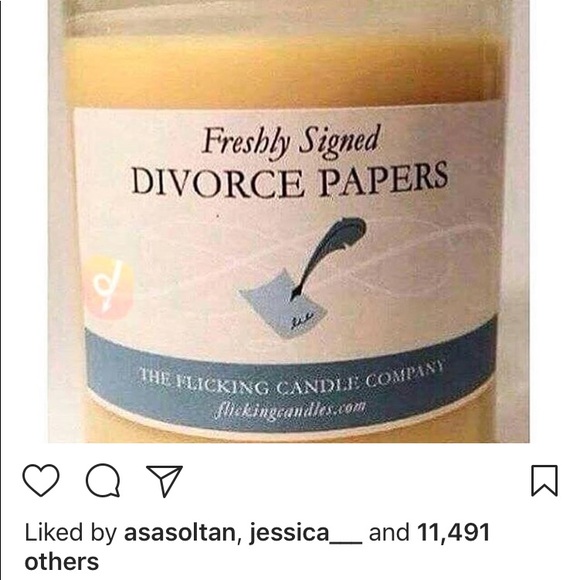Open asasoltan's profile from likes line
This screenshot has width=580, height=580.
(180, 533)
